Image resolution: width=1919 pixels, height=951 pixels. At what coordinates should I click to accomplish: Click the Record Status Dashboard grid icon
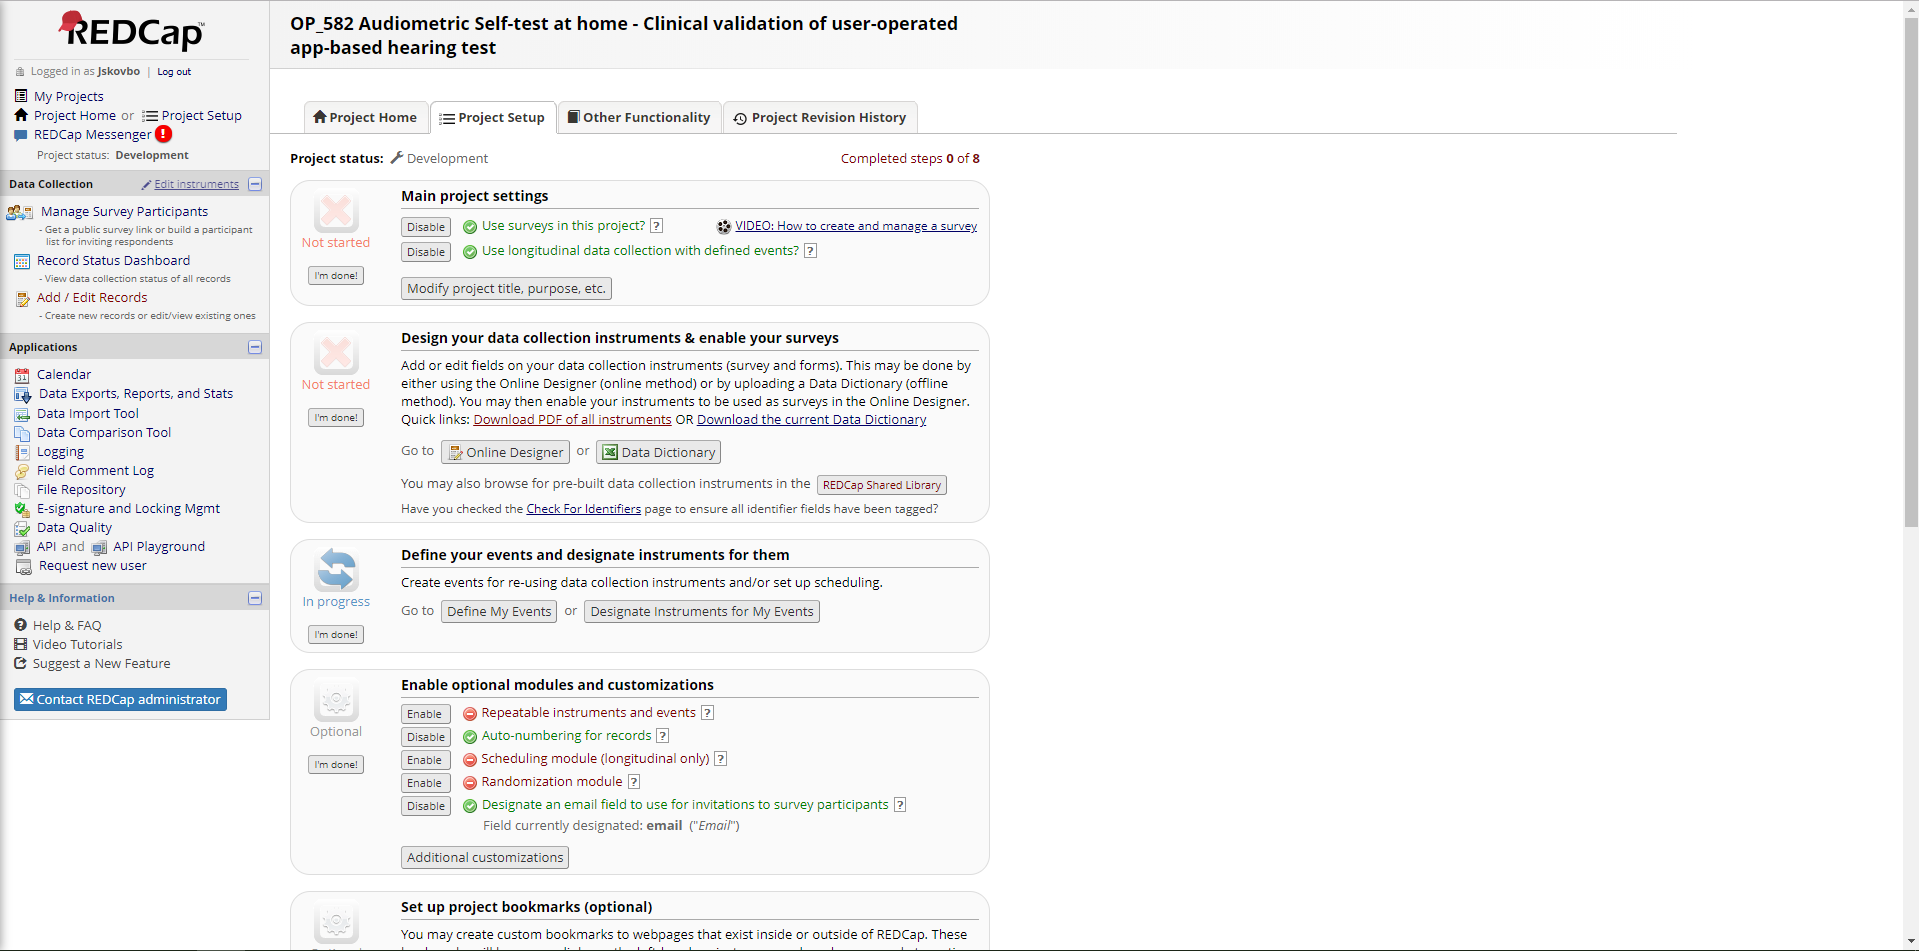click(22, 261)
